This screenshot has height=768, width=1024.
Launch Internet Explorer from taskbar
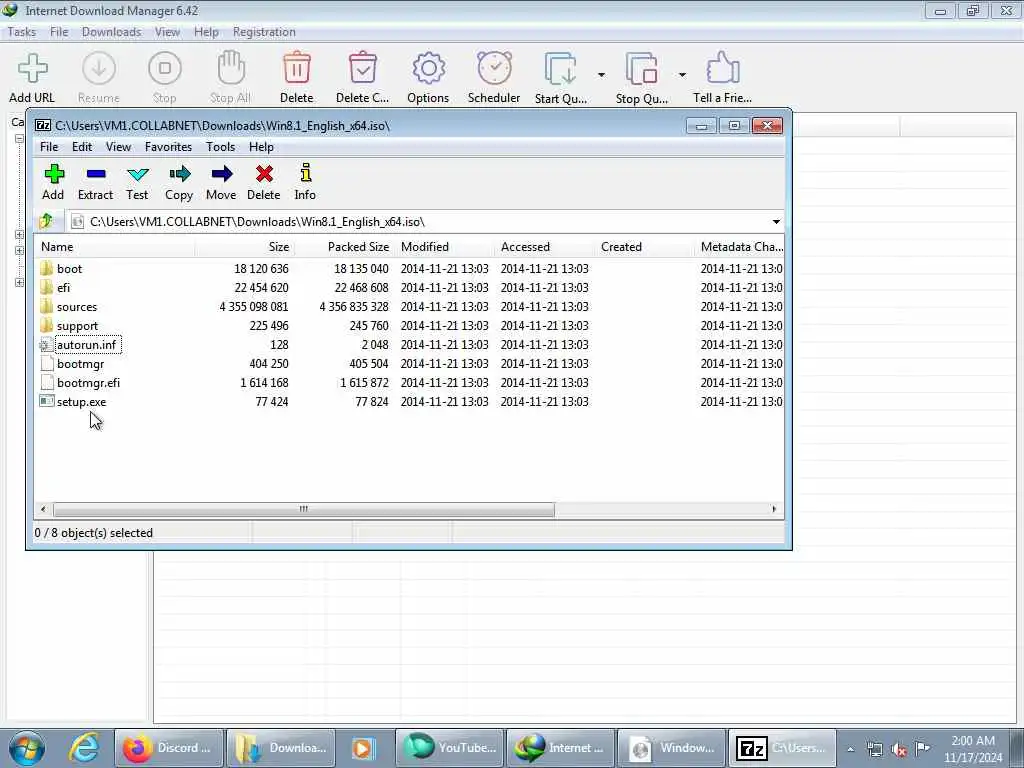coord(85,748)
